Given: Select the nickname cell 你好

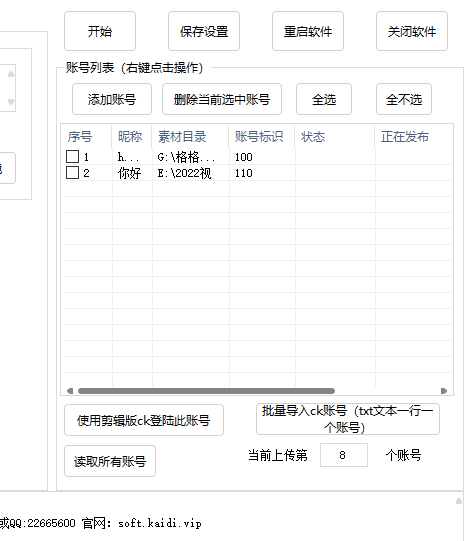Looking at the screenshot, I should point(130,173).
